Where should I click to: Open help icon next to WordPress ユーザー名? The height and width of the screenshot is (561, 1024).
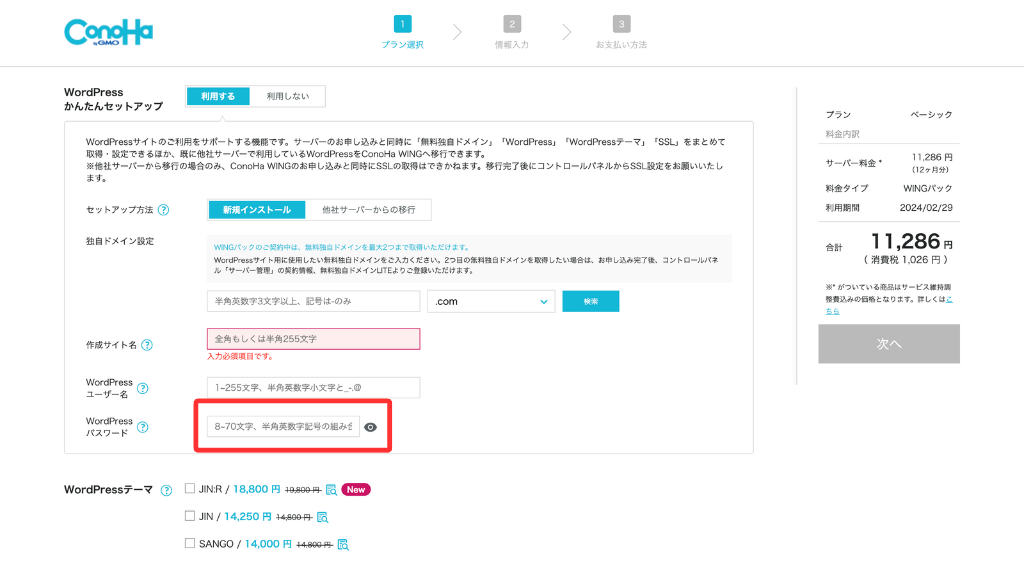point(142,388)
